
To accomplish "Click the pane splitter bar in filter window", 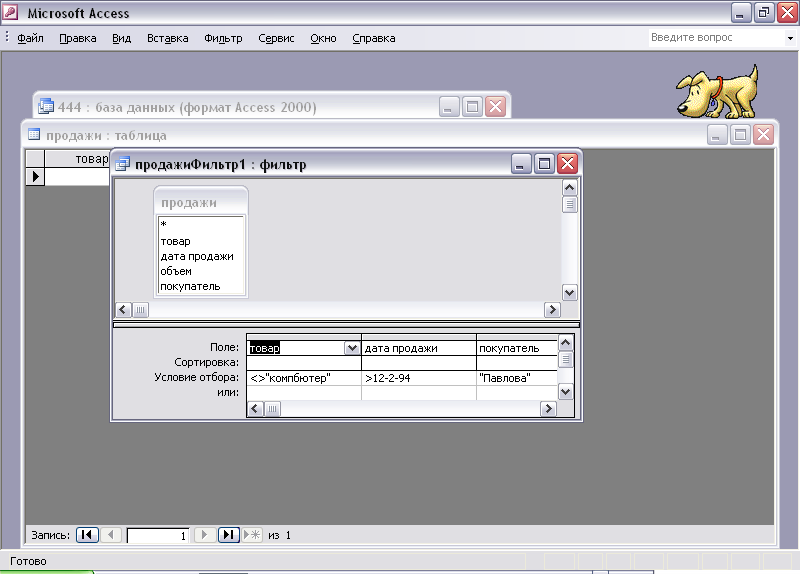I will [346, 325].
